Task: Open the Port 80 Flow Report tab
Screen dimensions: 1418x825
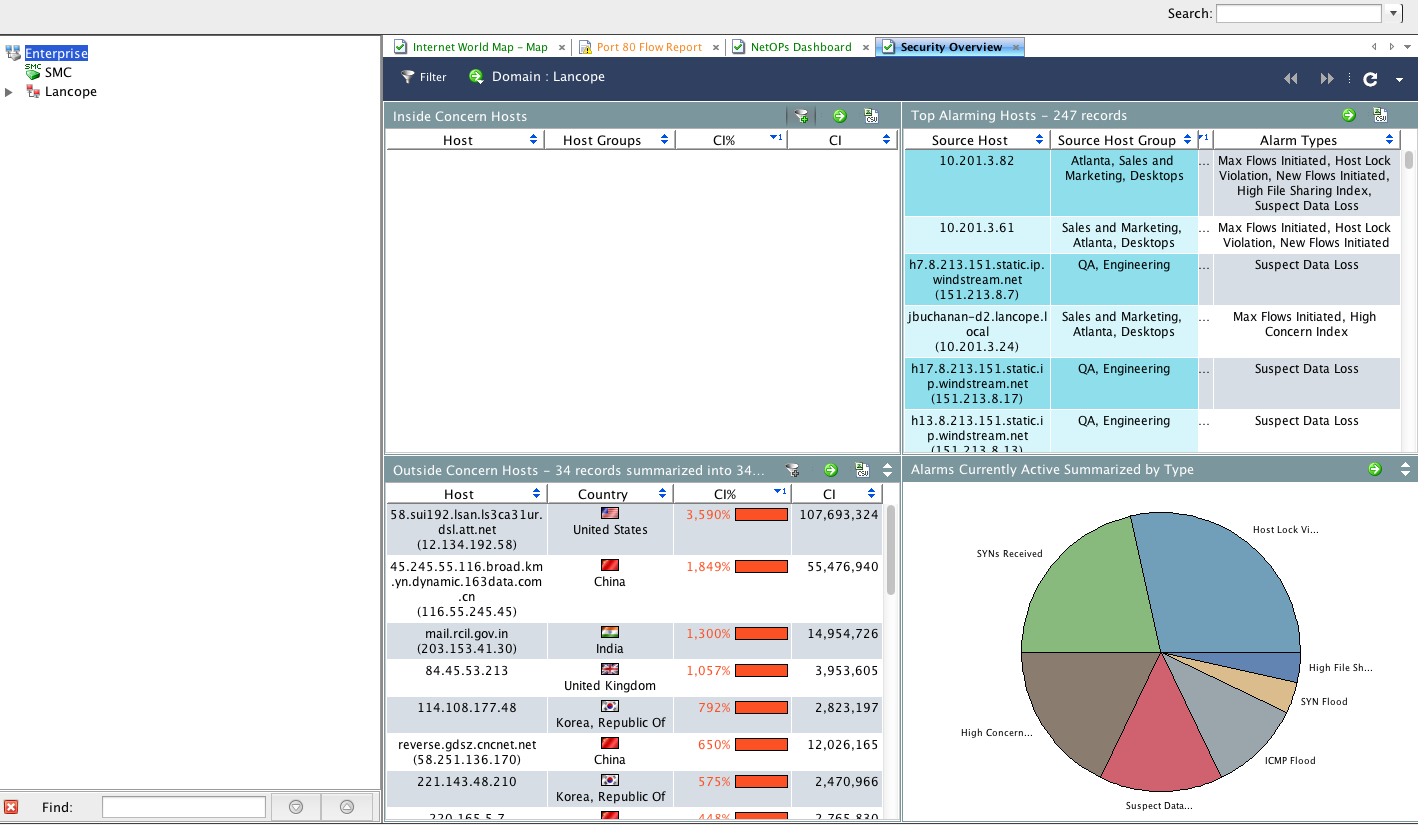Action: point(648,47)
